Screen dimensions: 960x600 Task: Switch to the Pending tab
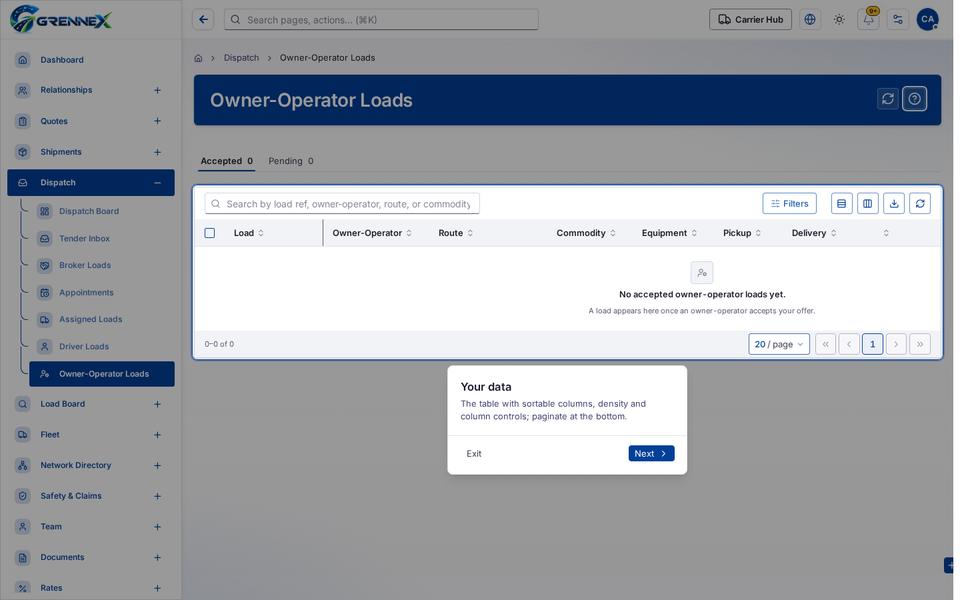(x=291, y=161)
